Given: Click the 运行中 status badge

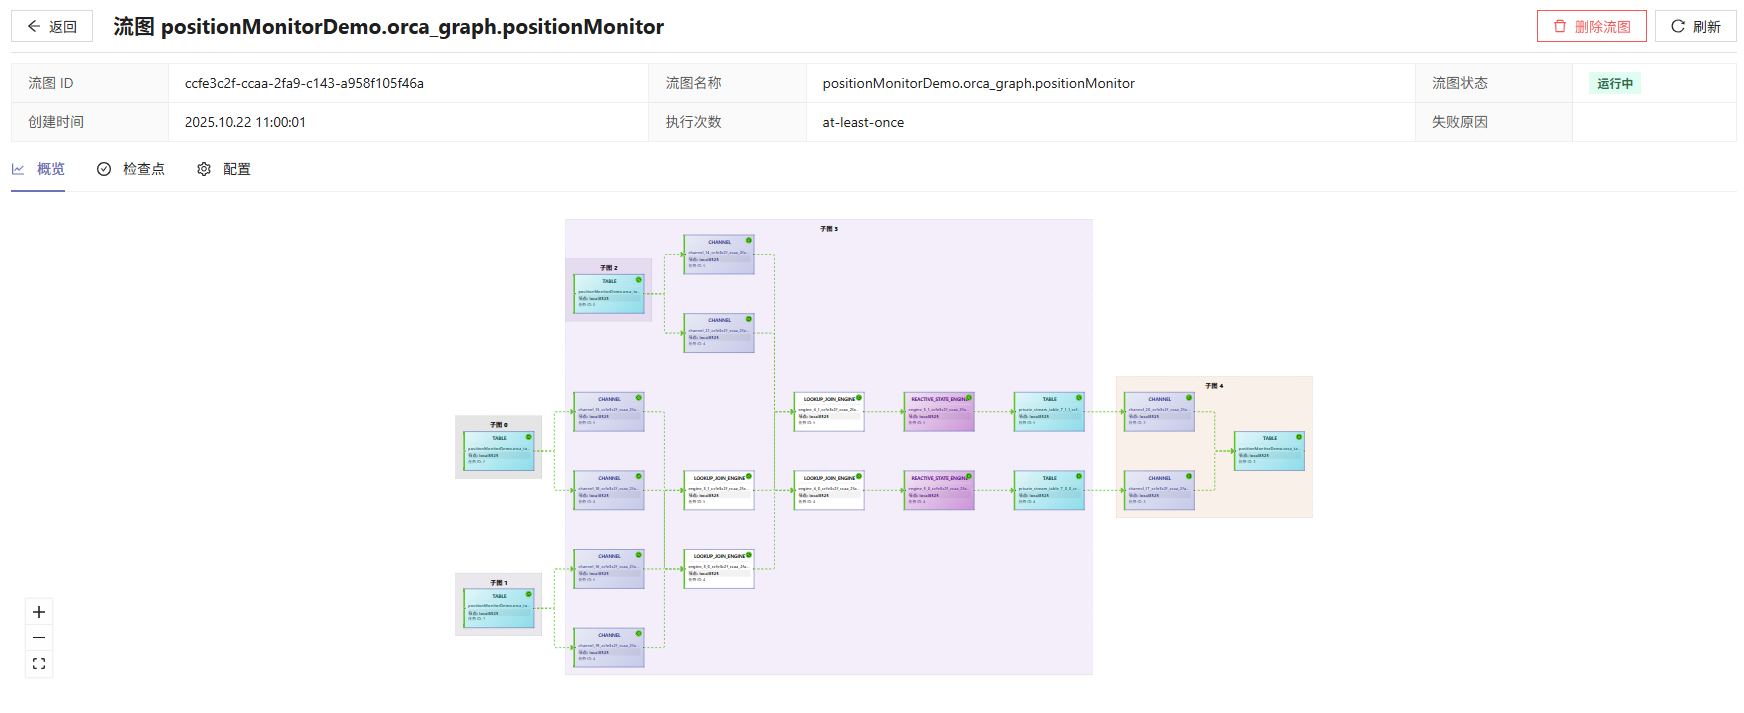Looking at the screenshot, I should 1614,83.
